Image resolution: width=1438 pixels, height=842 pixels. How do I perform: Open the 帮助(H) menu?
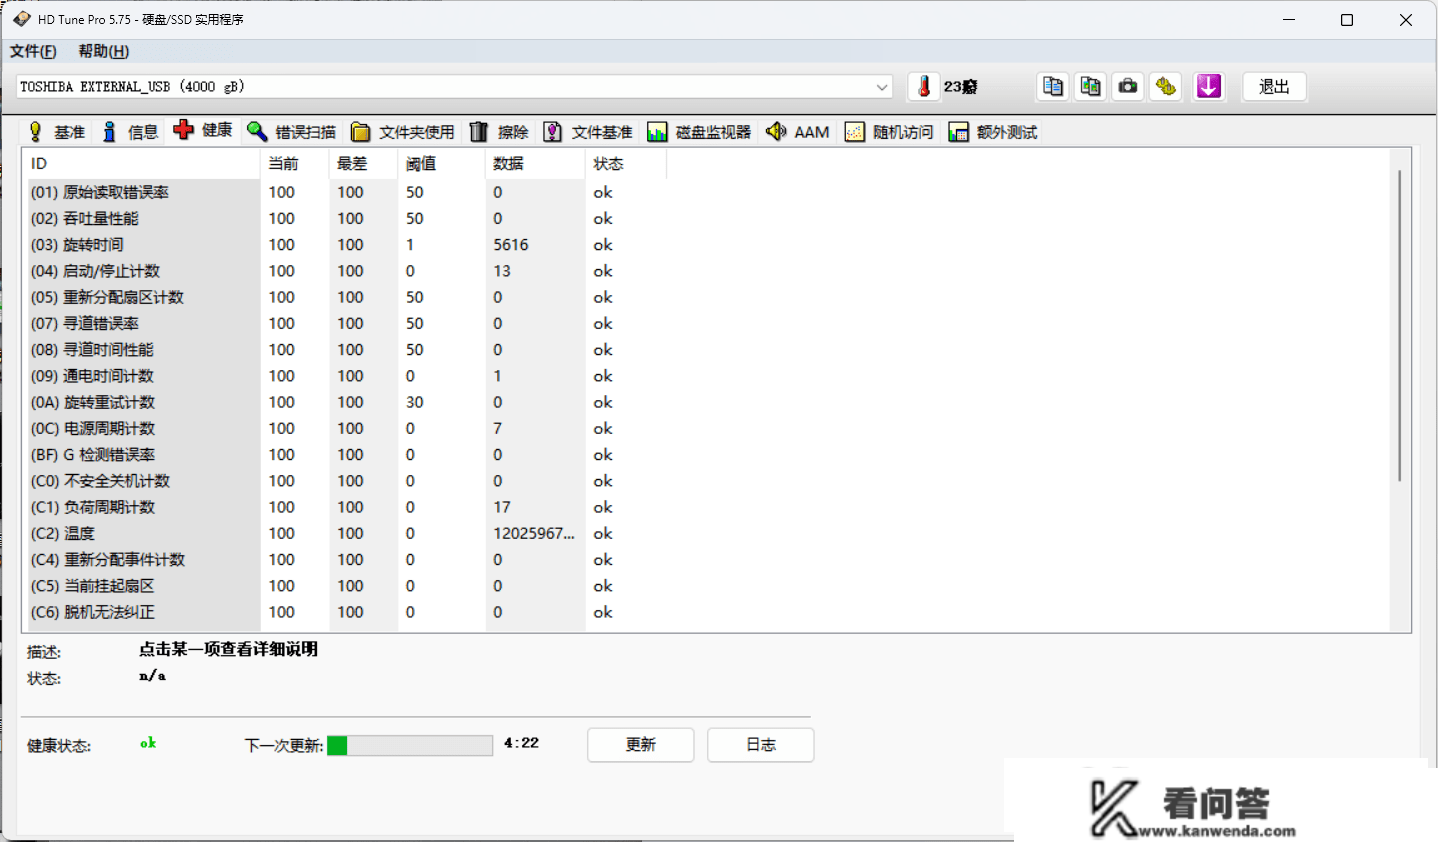click(104, 51)
